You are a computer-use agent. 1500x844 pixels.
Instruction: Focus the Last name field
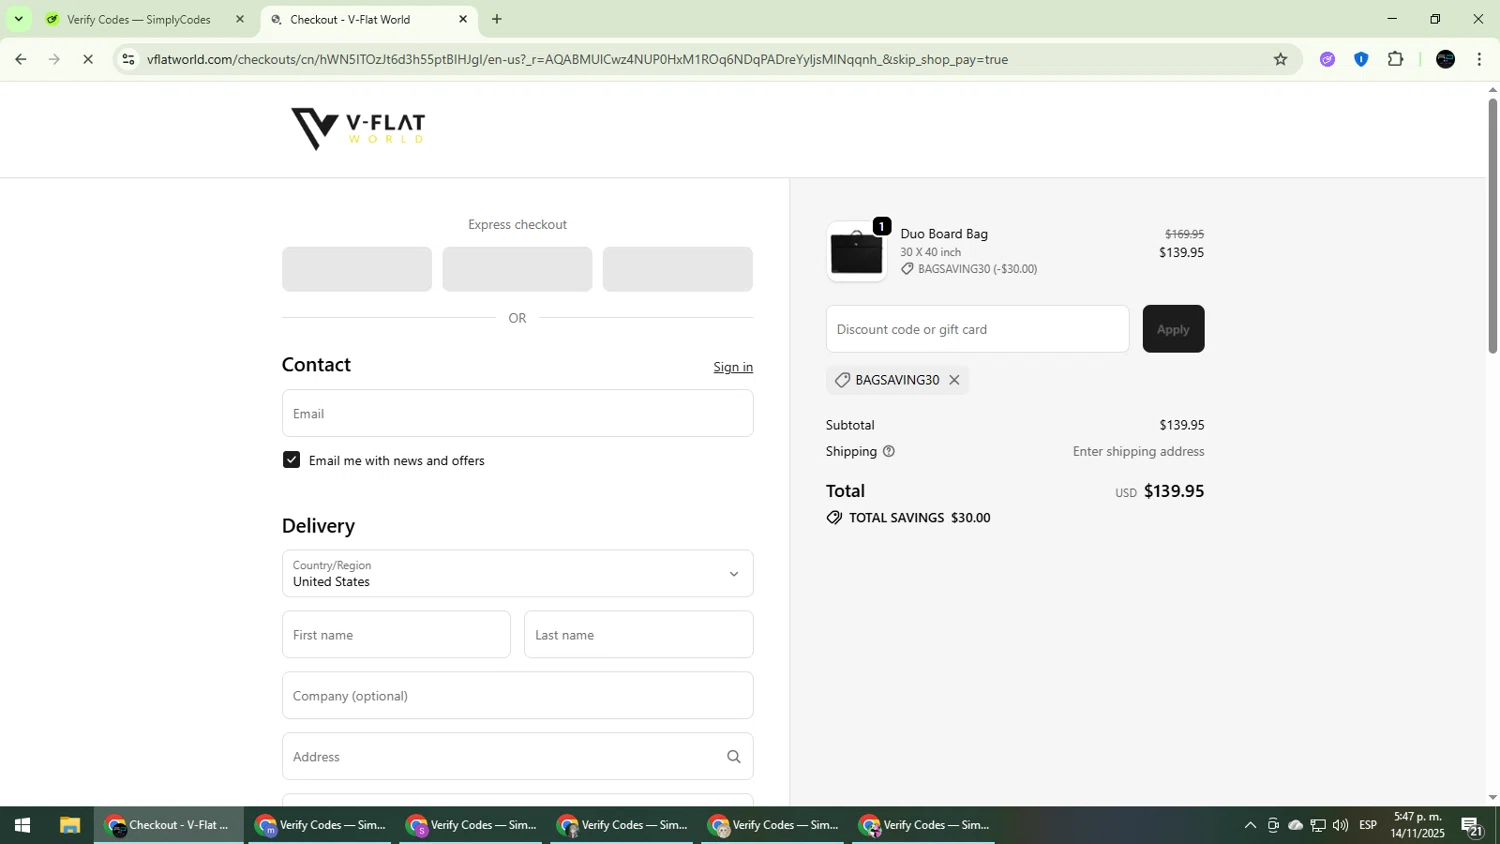[x=638, y=635]
